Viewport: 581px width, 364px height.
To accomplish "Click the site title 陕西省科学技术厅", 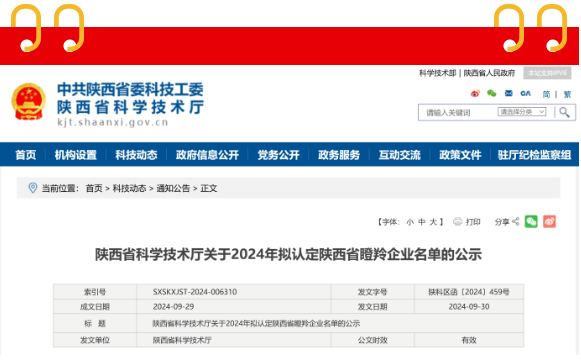I will coord(130,107).
